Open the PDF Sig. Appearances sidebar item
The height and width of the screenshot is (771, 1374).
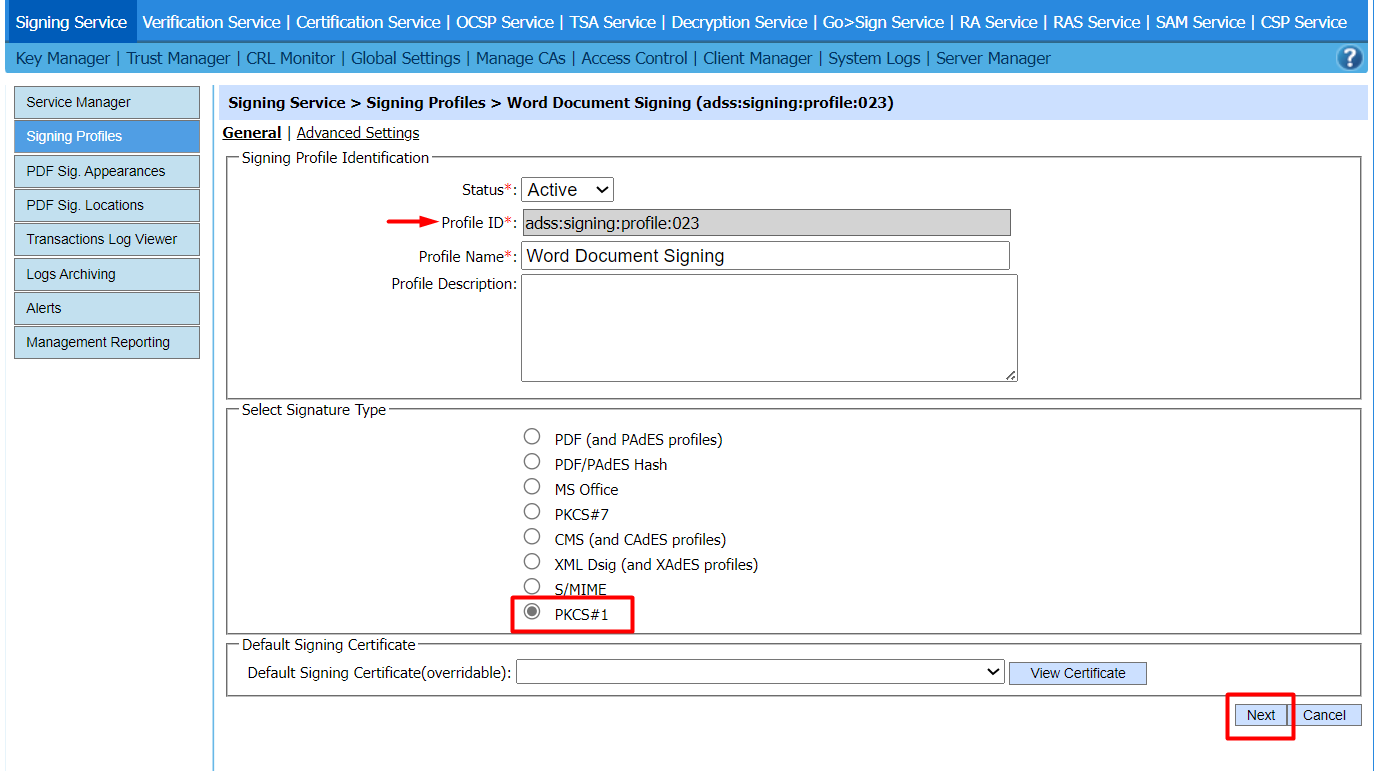click(107, 171)
